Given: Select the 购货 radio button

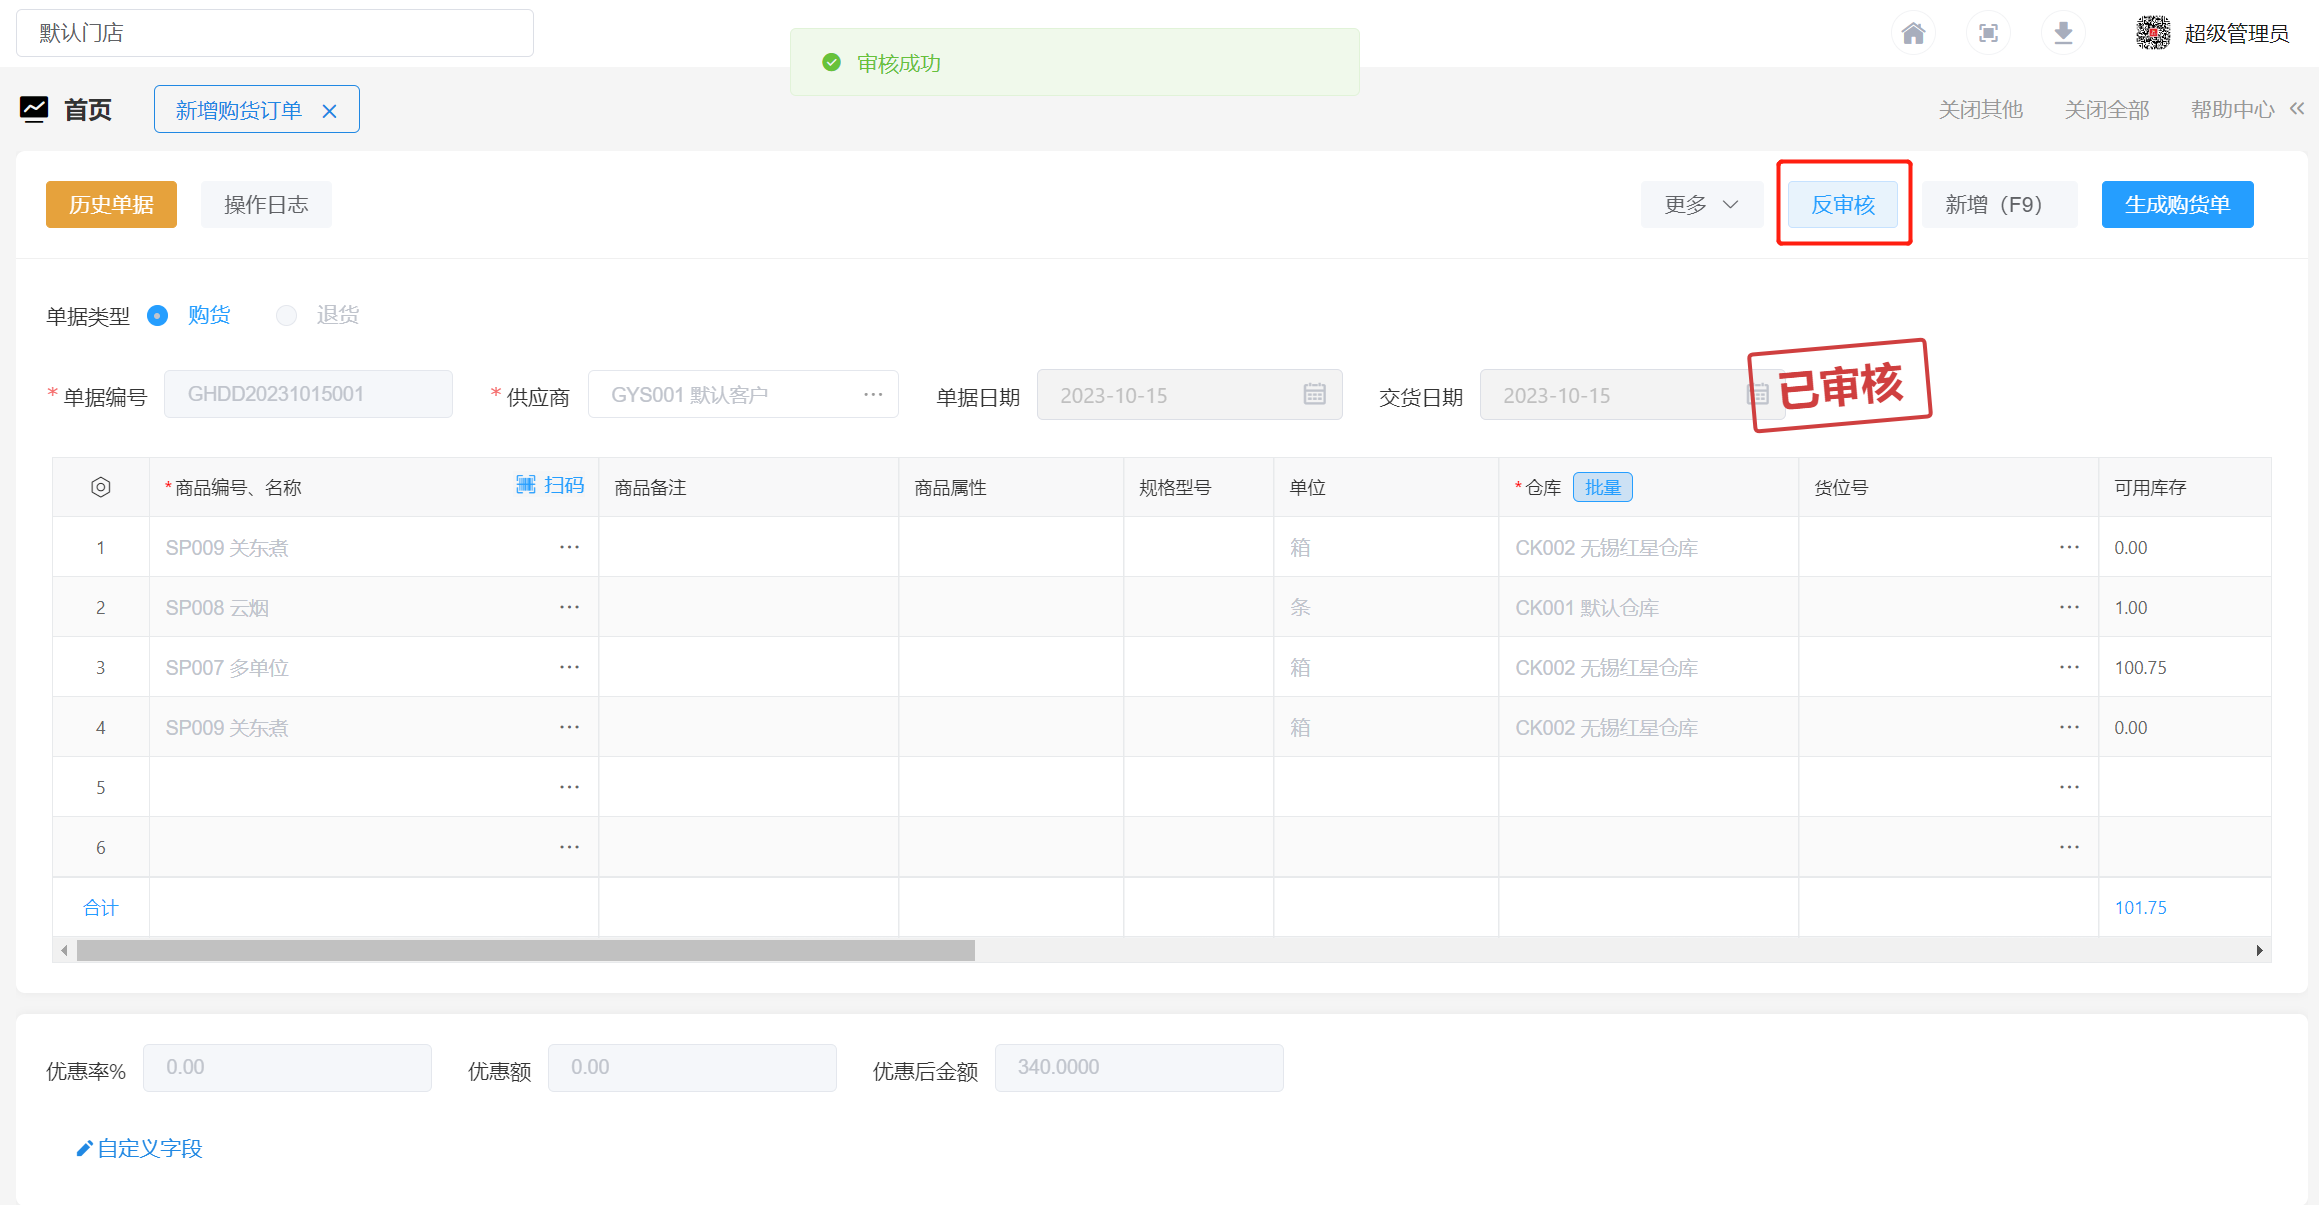Looking at the screenshot, I should [x=158, y=315].
